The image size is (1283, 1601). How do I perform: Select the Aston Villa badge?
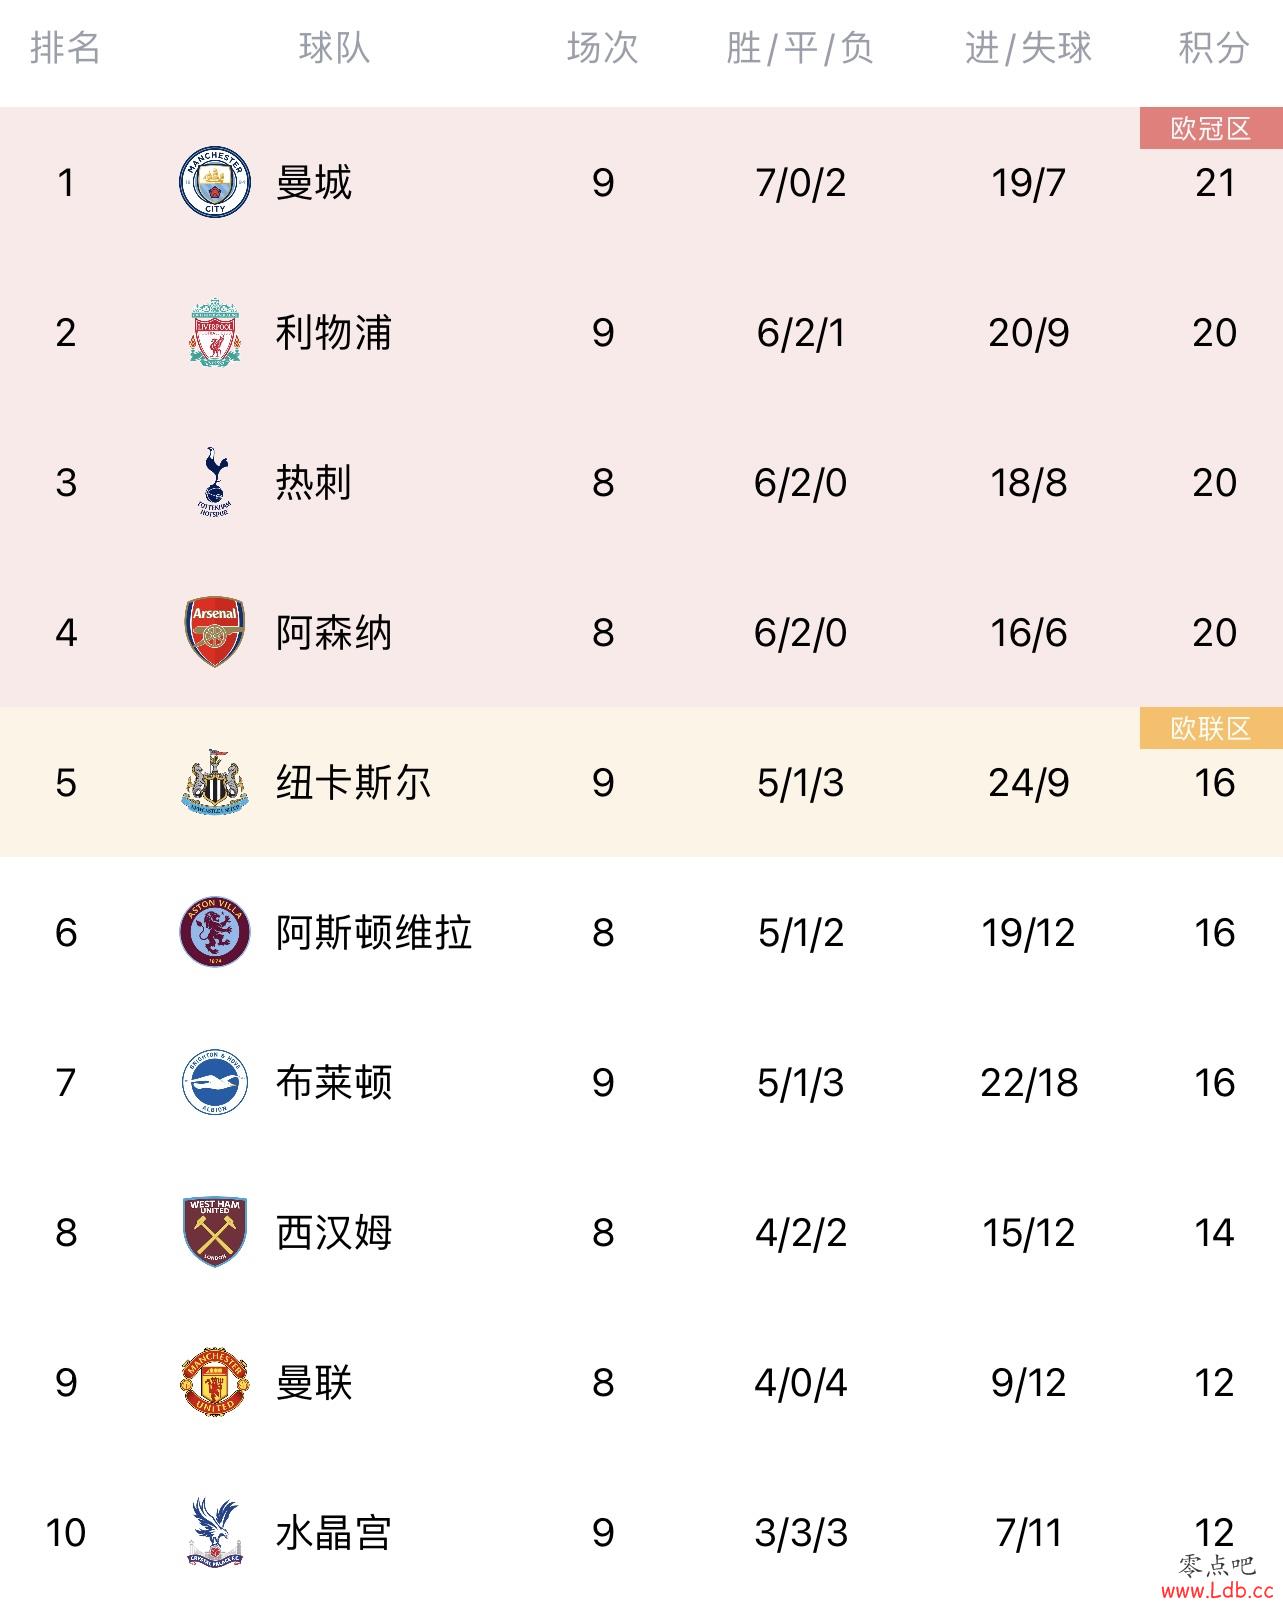214,932
